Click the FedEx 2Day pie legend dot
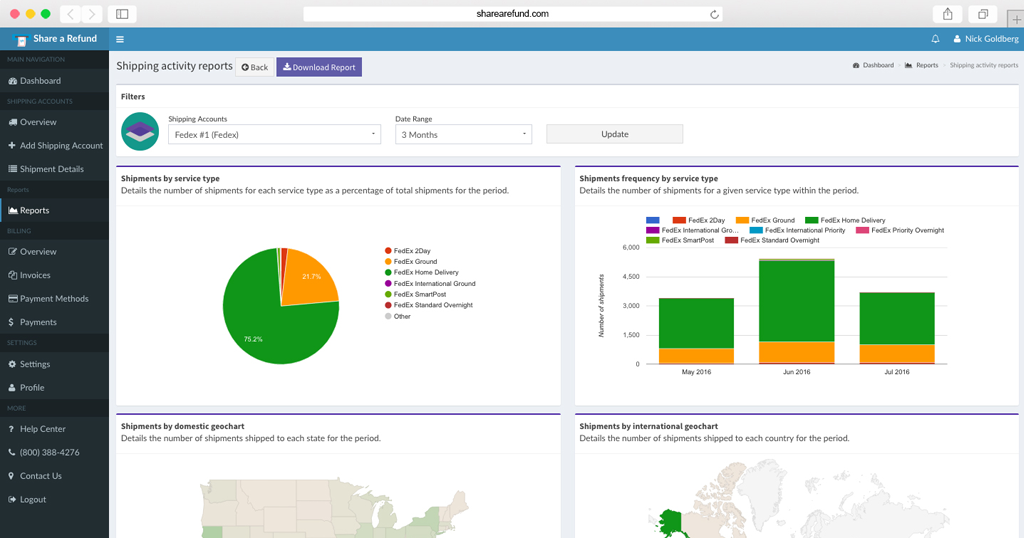This screenshot has height=538, width=1024. 388,251
